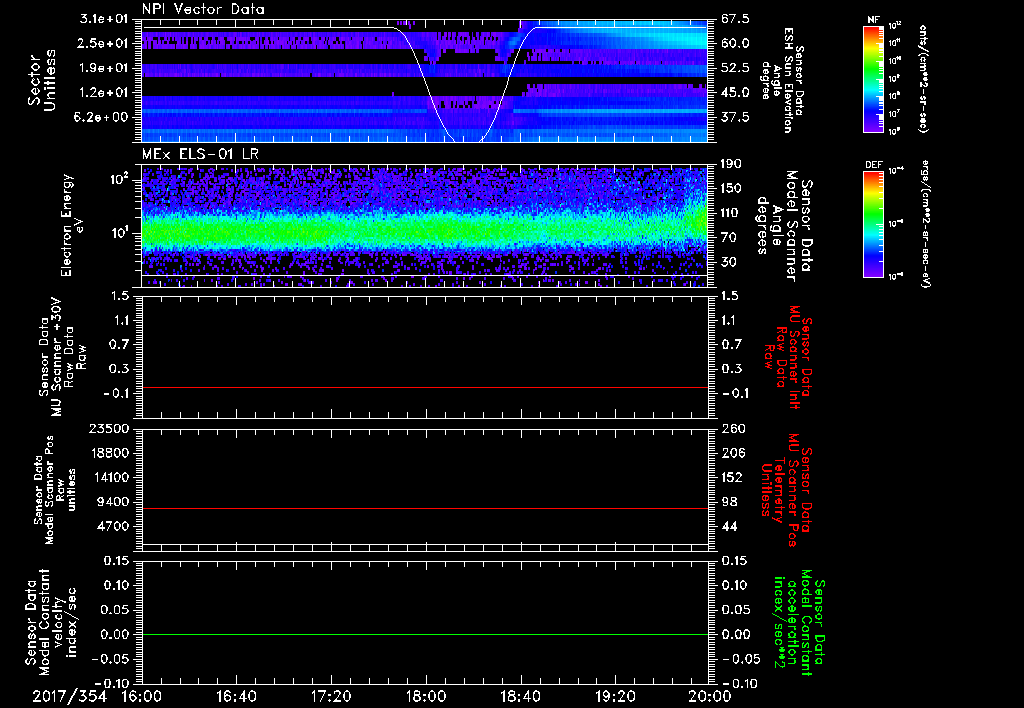
Task: Click the 'MEx ELS-01 LR' panel title
Action: tap(200, 155)
